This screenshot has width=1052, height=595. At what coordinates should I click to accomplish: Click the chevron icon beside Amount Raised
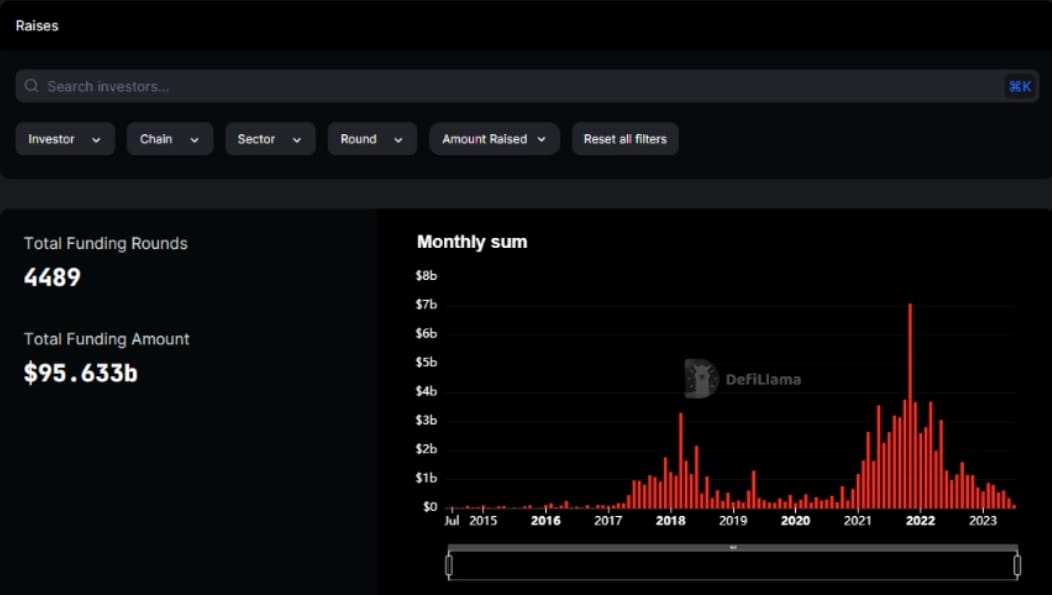coord(542,139)
